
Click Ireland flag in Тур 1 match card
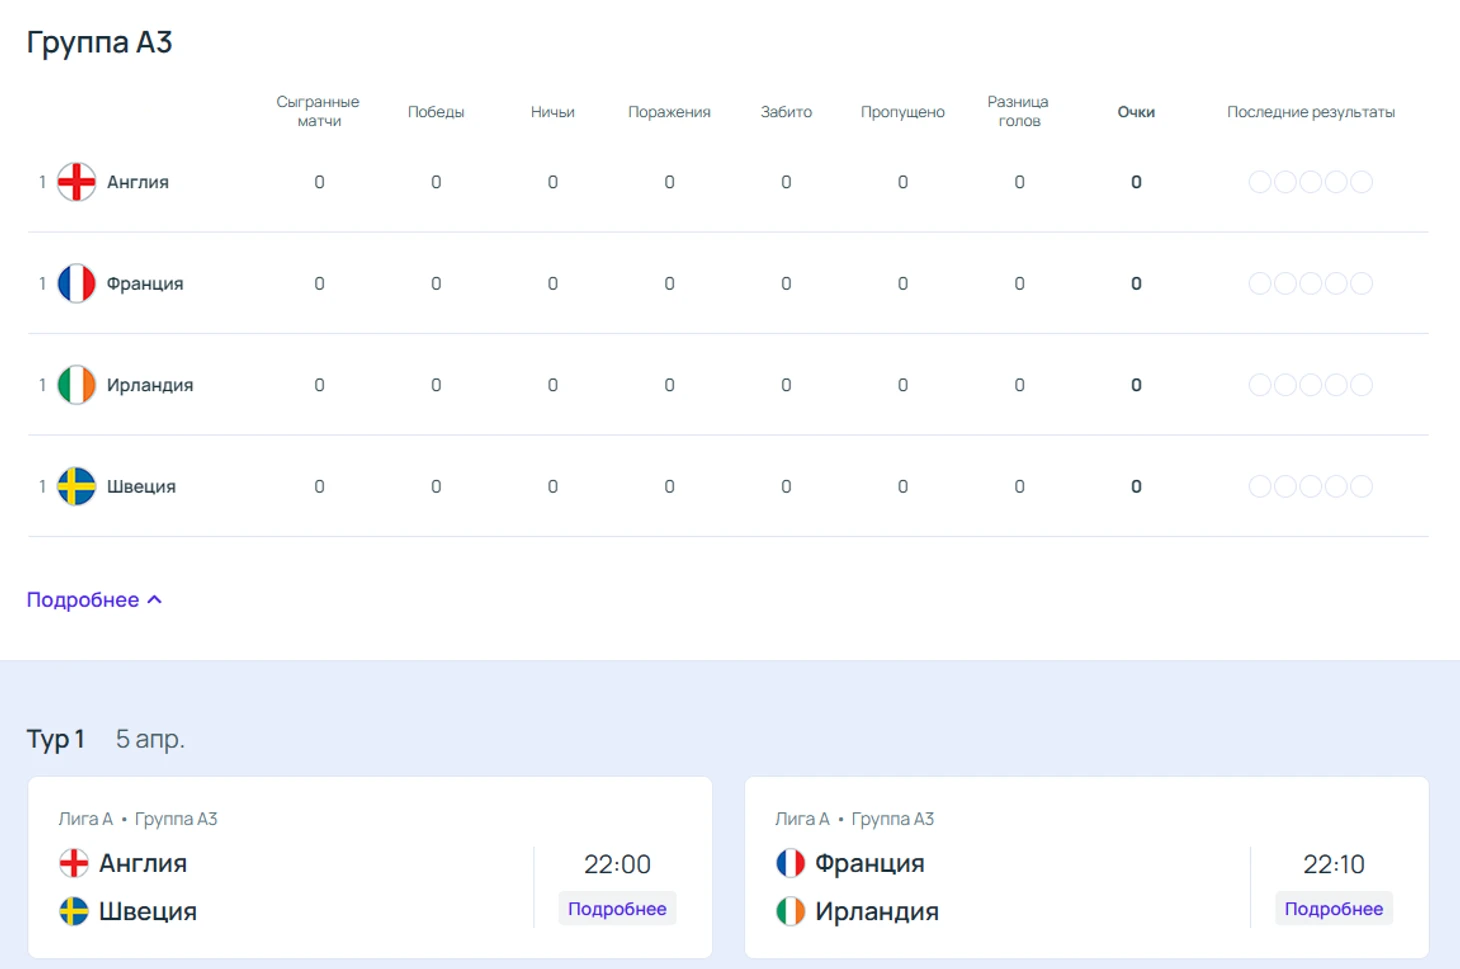pos(790,911)
